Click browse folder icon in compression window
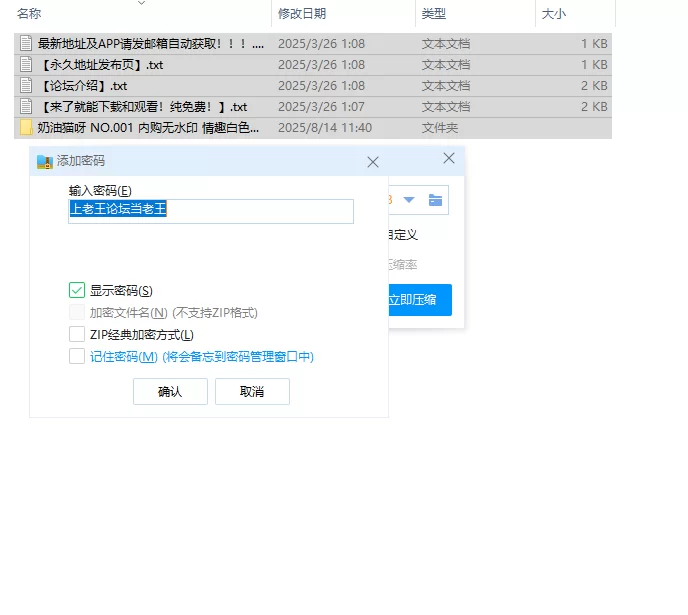The width and height of the screenshot is (688, 615). pyautogui.click(x=435, y=200)
